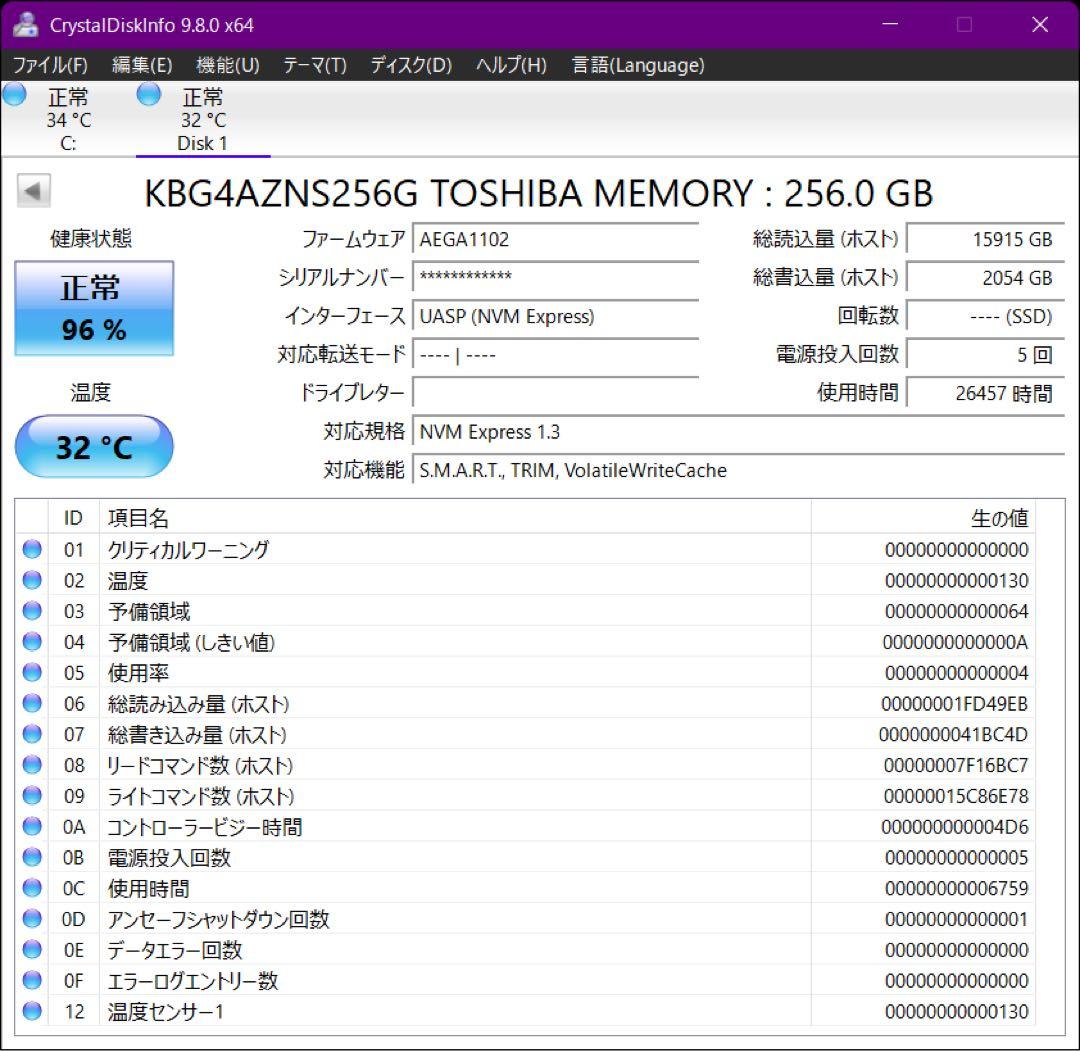Click status orb of row 07 総書き込み量

coord(32,733)
